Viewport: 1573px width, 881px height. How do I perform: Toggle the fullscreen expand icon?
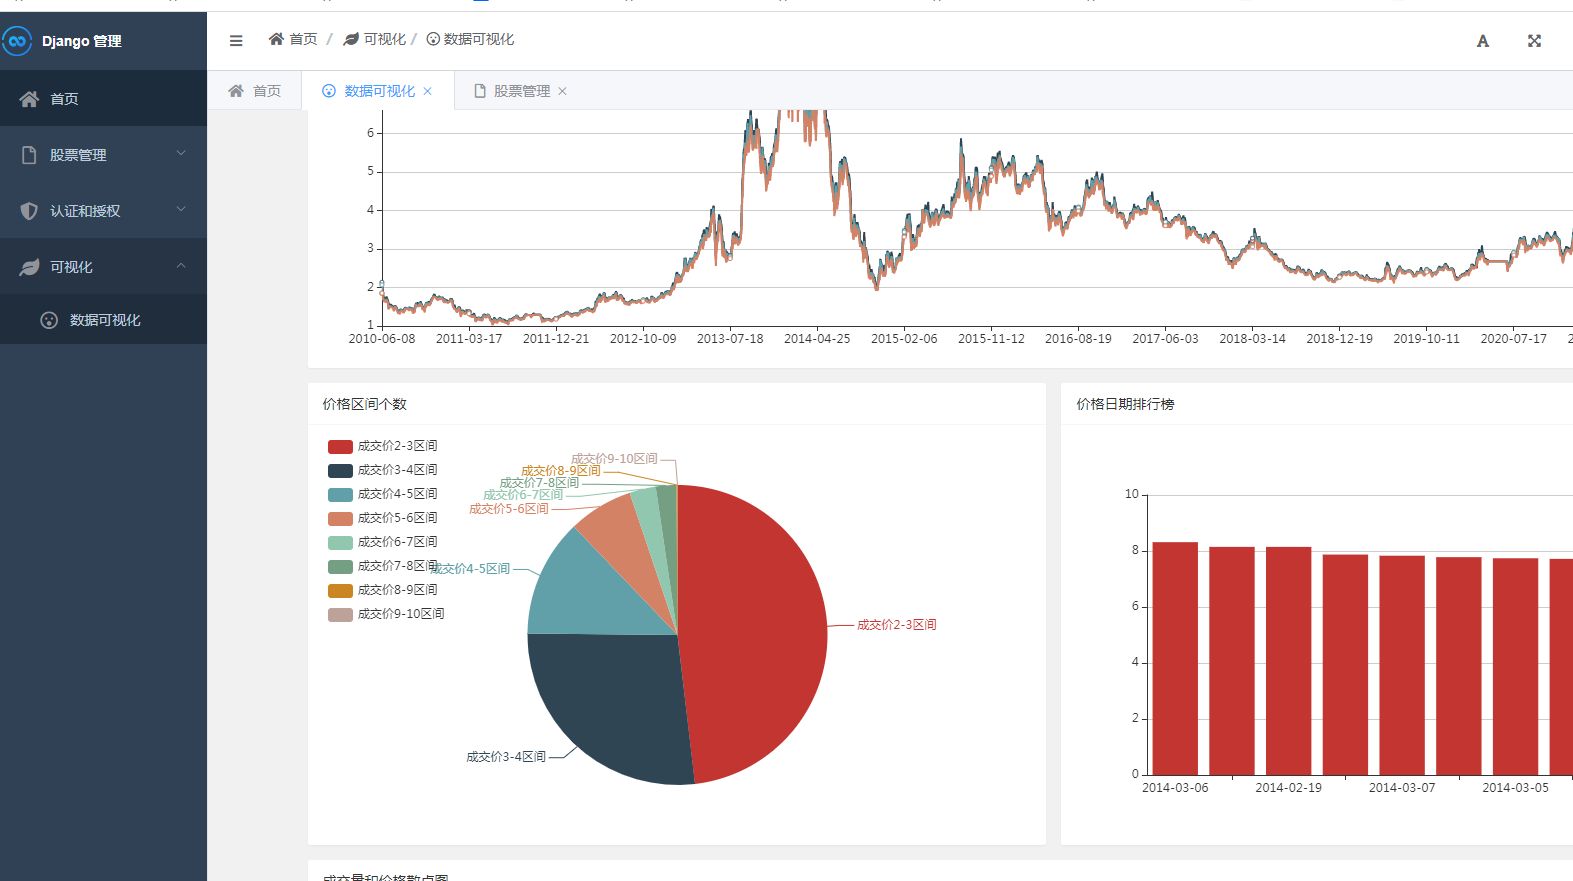[1534, 41]
